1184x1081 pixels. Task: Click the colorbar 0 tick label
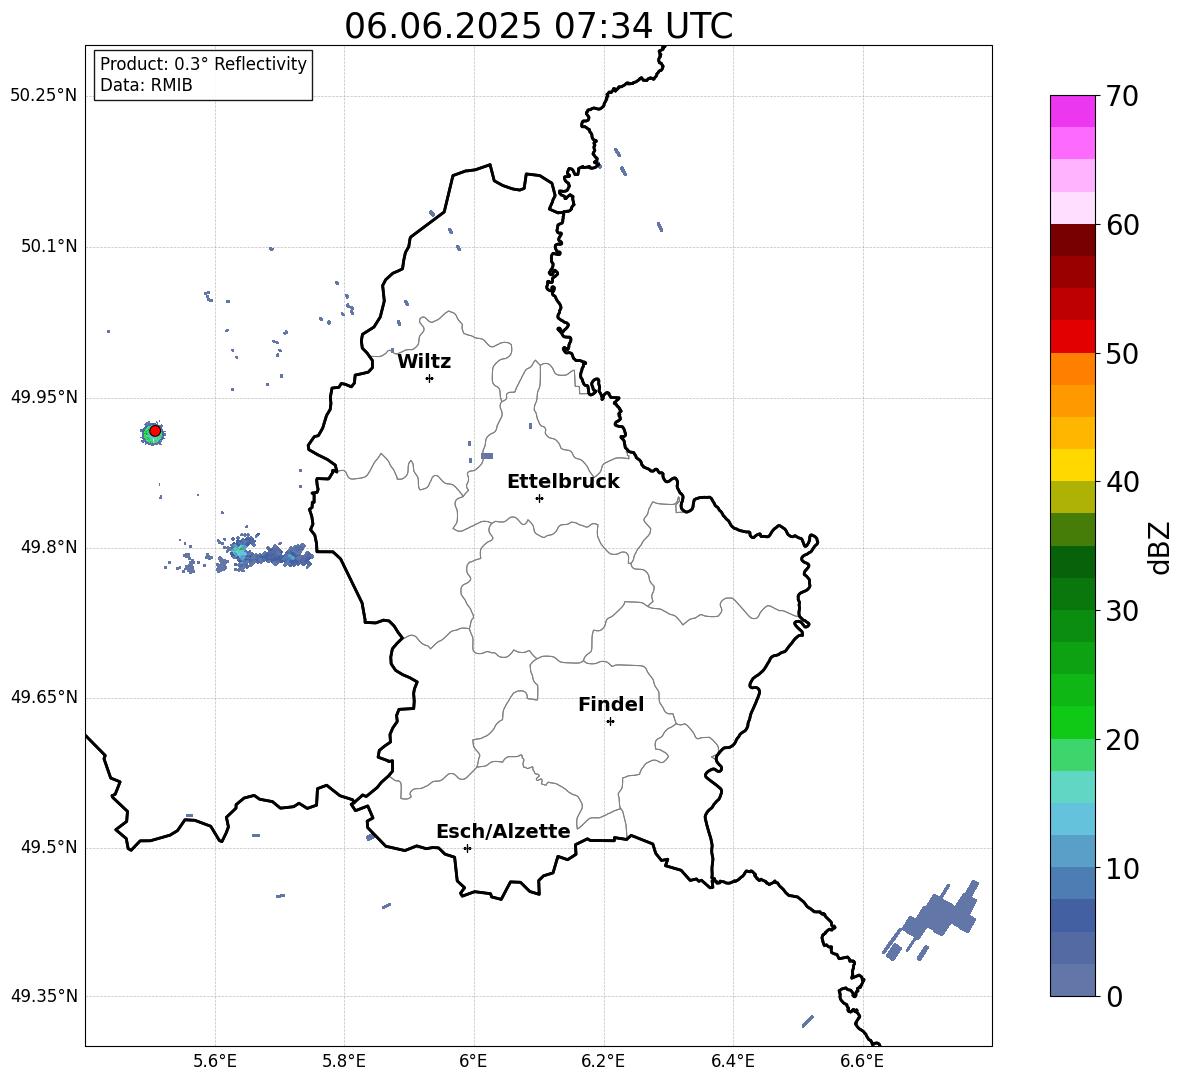1114,996
